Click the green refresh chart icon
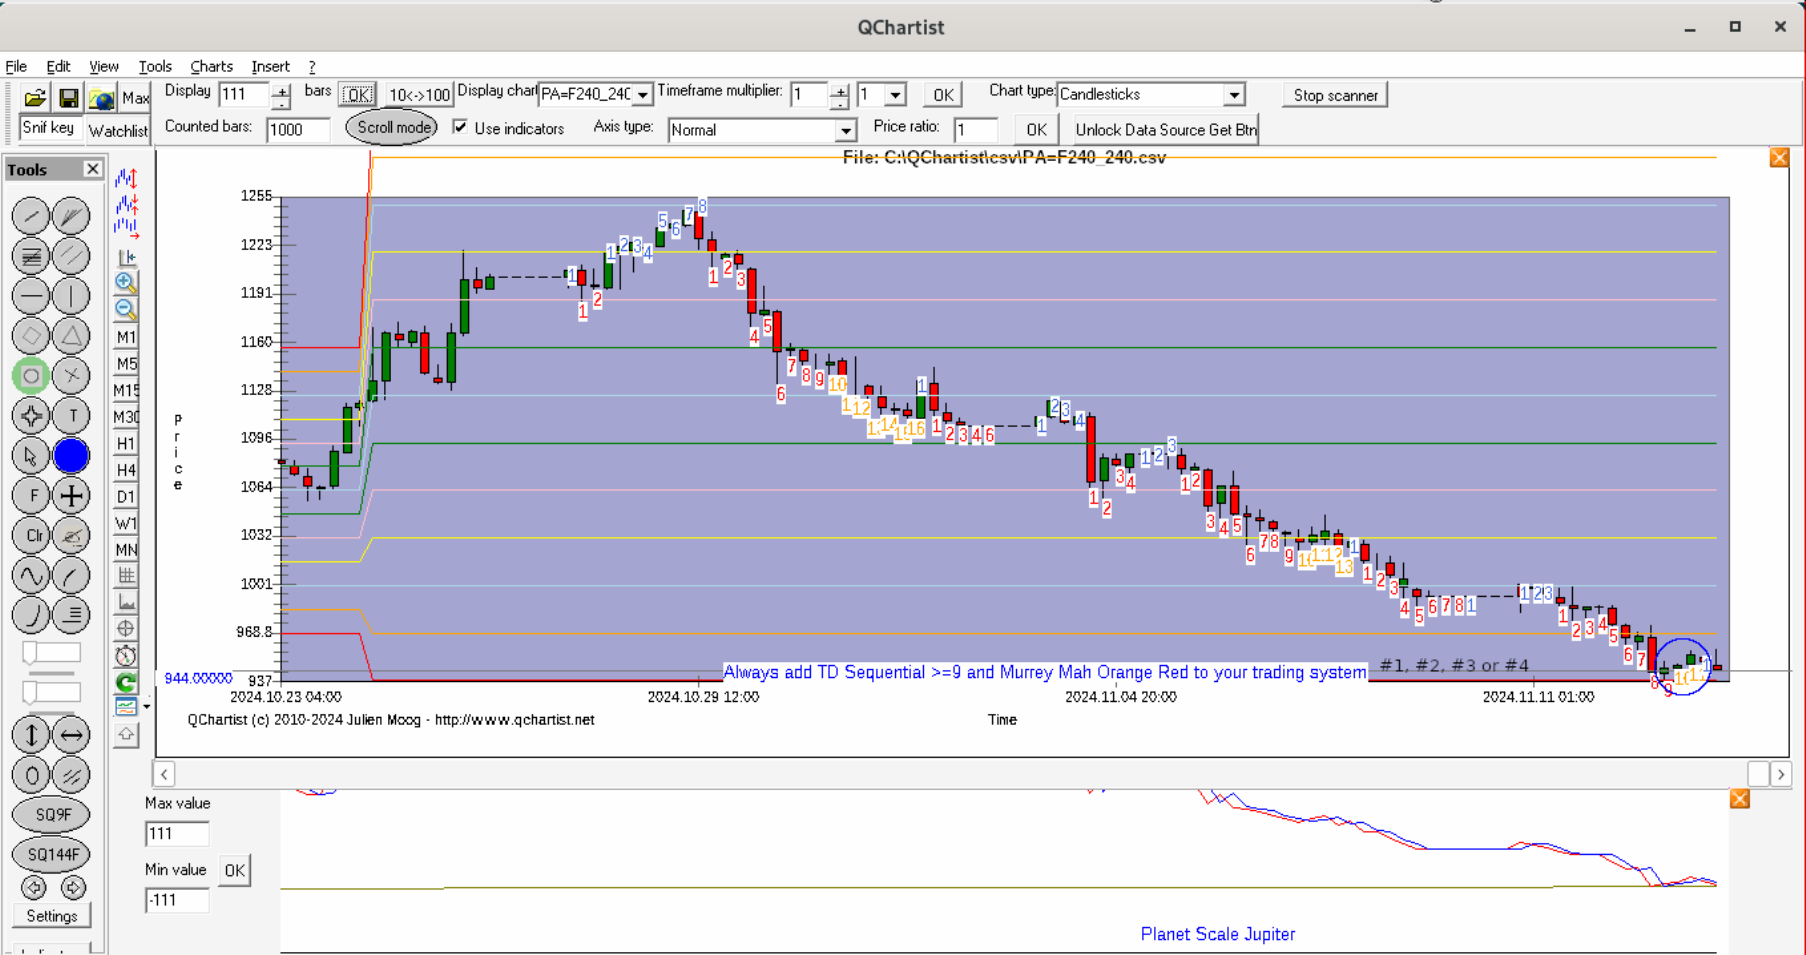The image size is (1806, 955). (126, 682)
